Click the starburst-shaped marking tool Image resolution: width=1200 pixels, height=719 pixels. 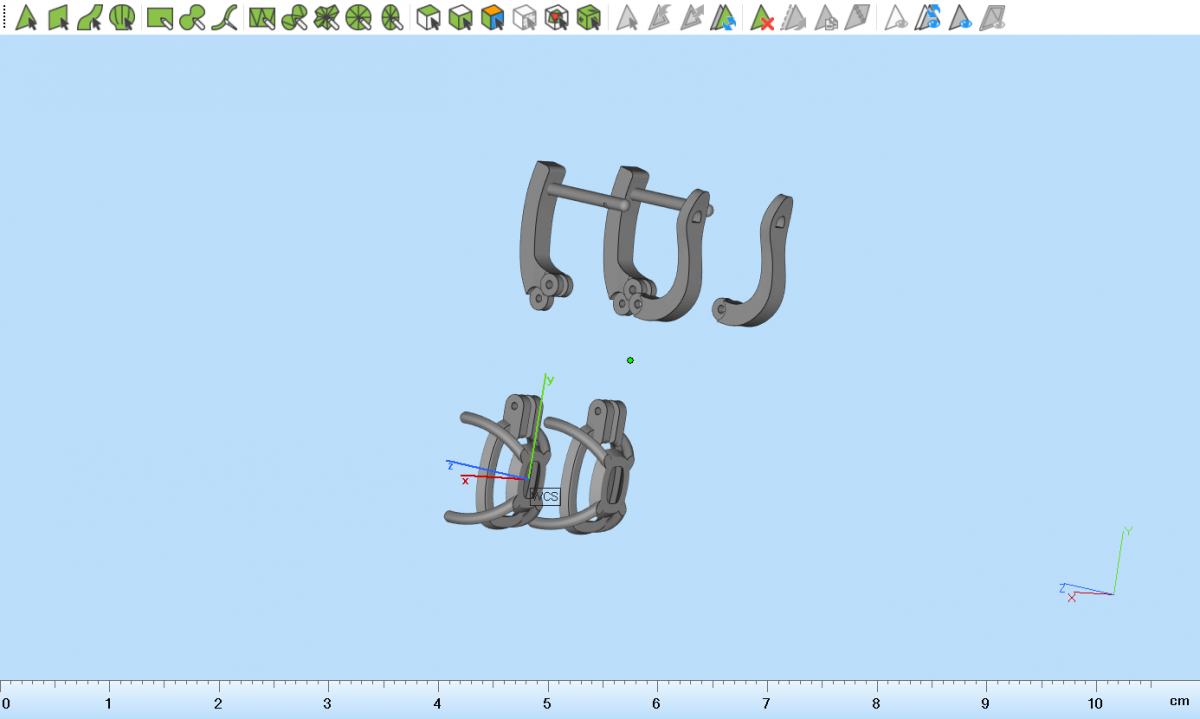click(326, 17)
